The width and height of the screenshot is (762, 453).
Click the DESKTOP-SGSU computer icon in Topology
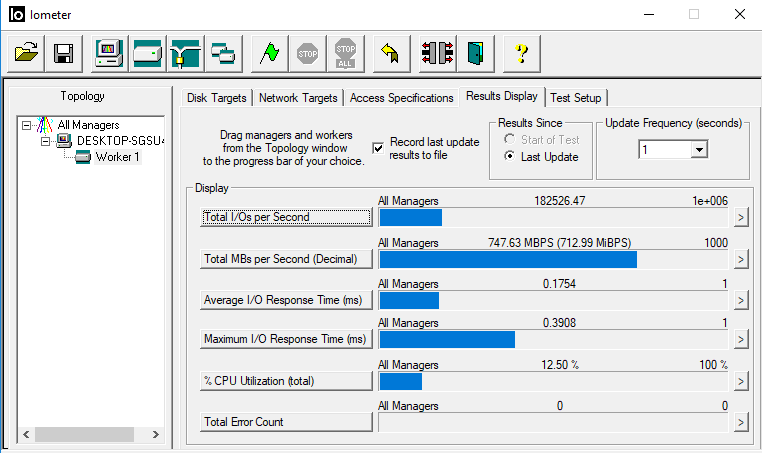[64, 141]
